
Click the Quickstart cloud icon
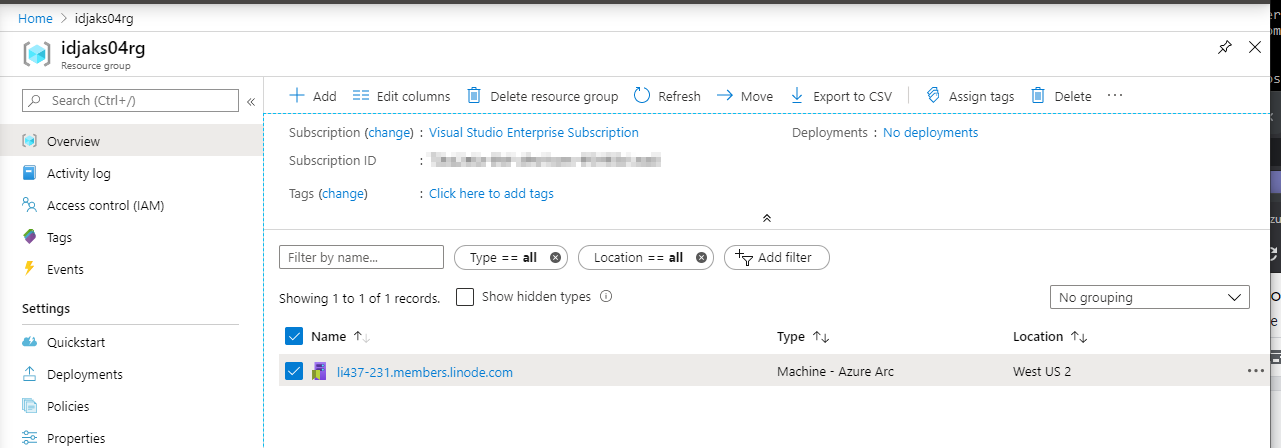29,342
